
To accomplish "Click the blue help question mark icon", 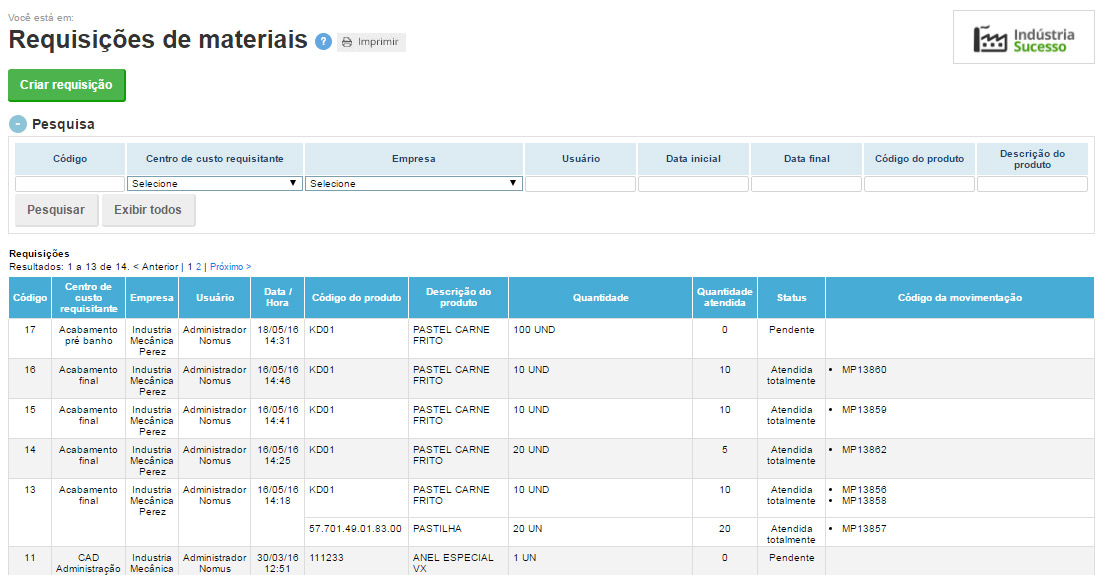I will tap(323, 42).
